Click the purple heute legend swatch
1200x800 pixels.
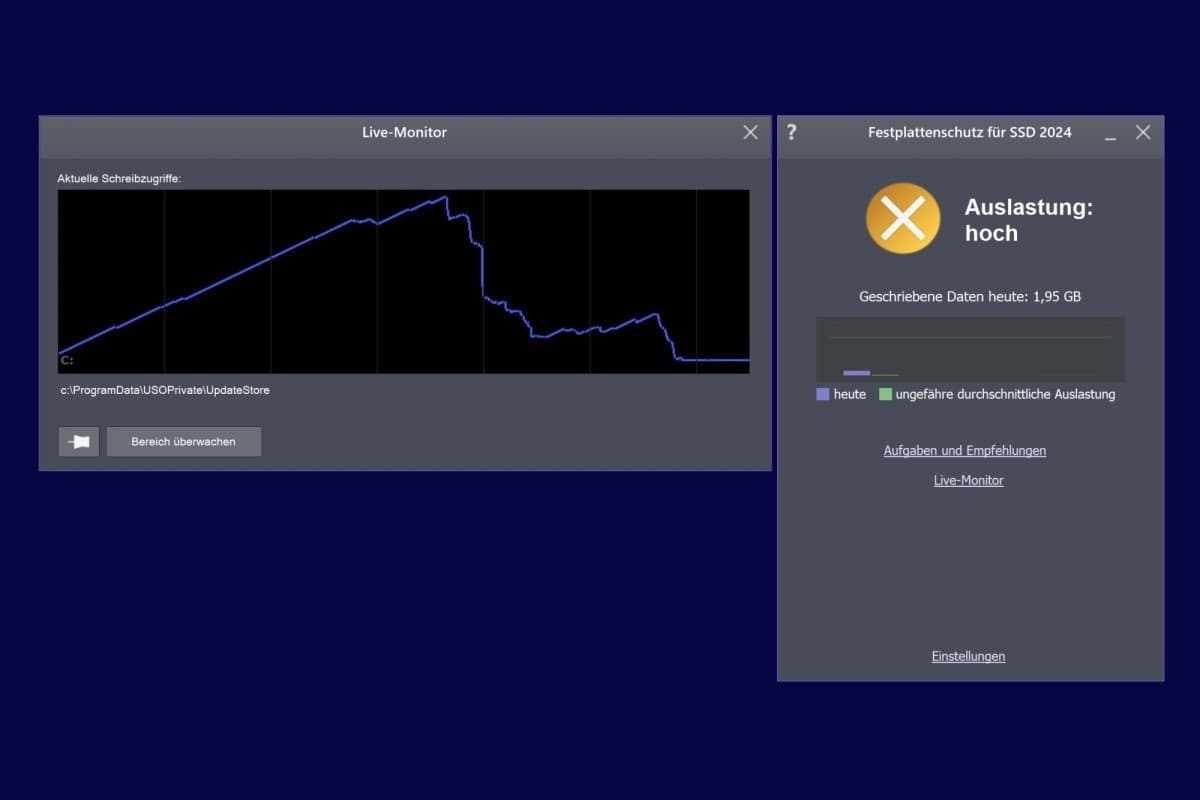(x=823, y=395)
